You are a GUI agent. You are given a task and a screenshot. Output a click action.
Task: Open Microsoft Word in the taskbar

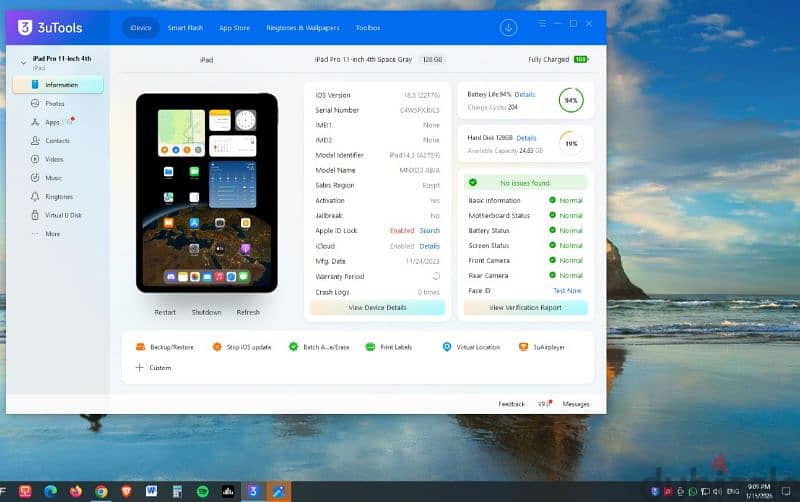point(152,491)
